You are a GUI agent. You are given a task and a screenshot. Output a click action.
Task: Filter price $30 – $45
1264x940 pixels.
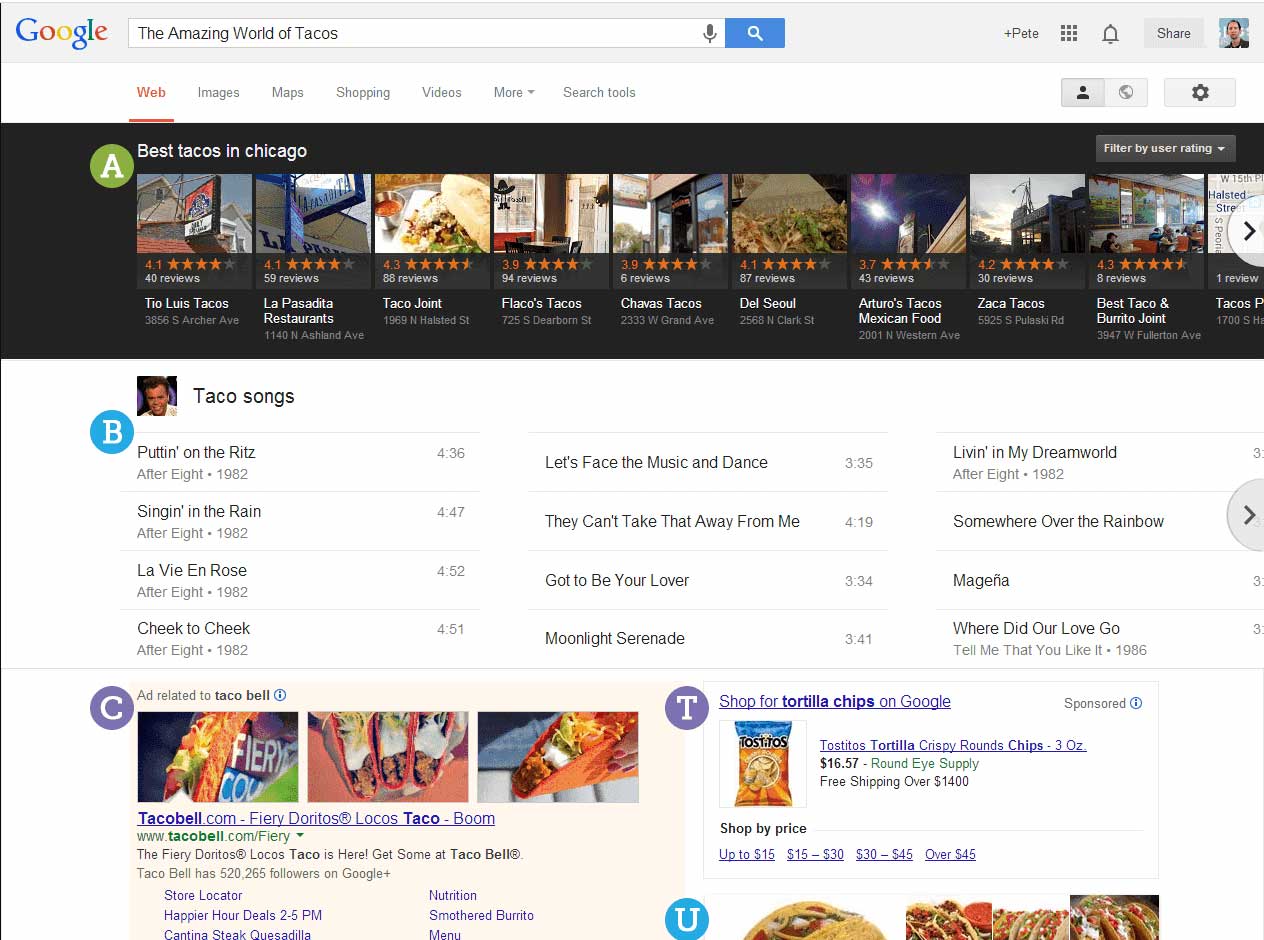[x=884, y=854]
